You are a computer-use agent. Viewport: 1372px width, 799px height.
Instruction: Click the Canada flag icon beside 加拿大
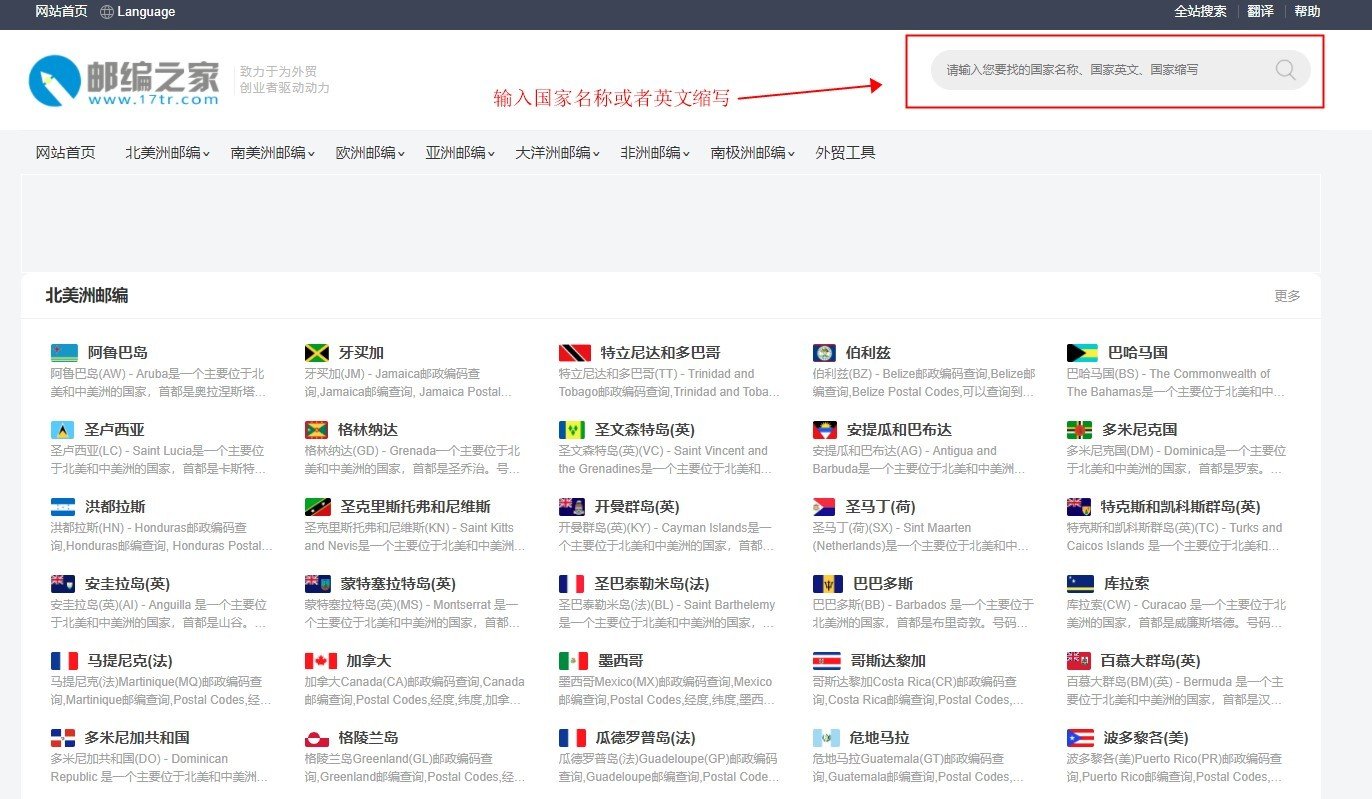(x=320, y=660)
